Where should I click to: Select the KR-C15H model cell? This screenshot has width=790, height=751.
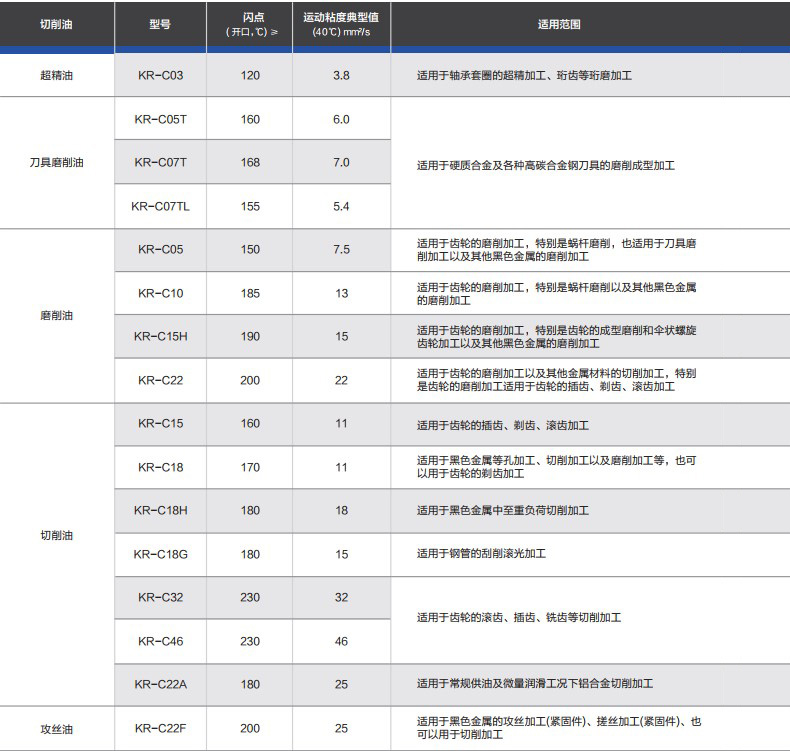(x=160, y=336)
